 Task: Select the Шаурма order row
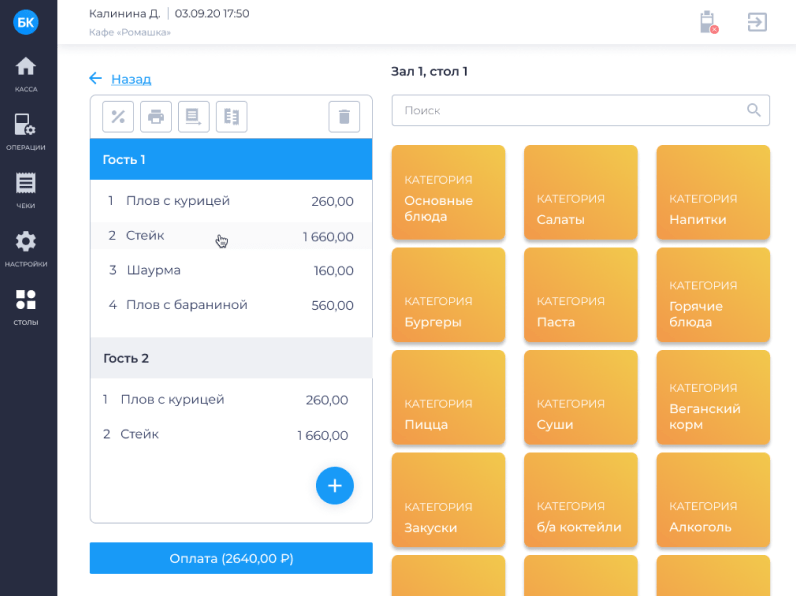pyautogui.click(x=231, y=270)
